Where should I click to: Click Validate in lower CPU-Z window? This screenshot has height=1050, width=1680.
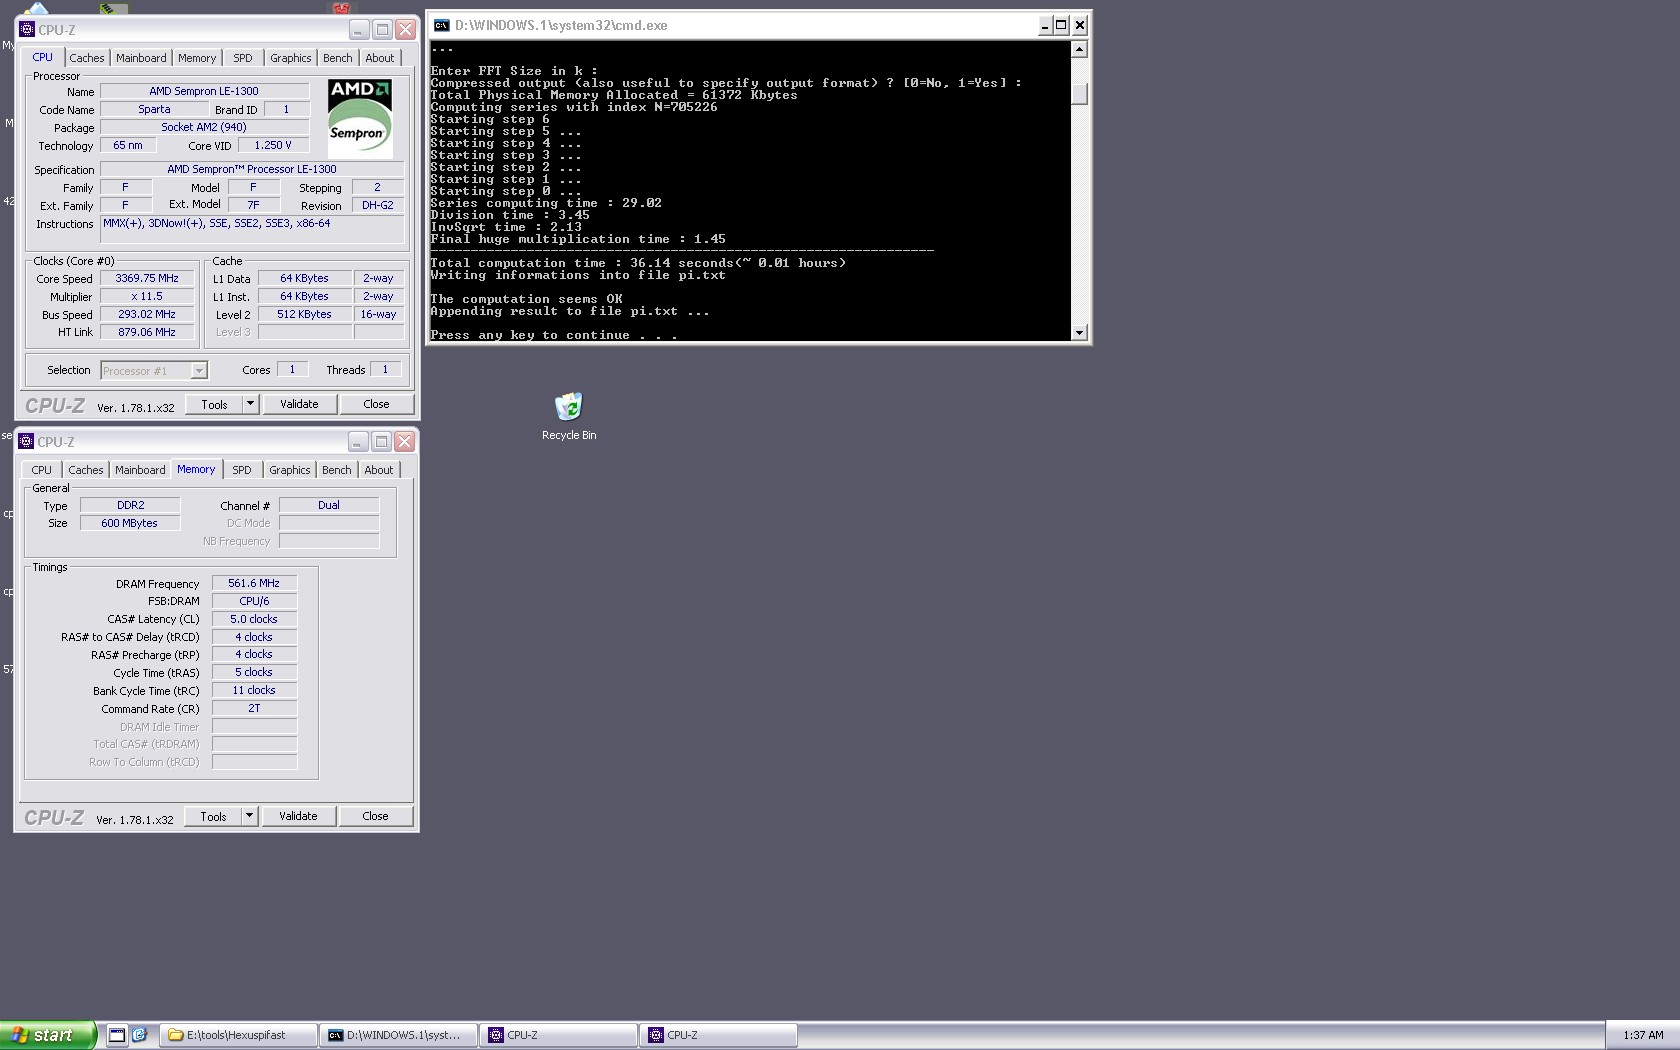(x=298, y=816)
